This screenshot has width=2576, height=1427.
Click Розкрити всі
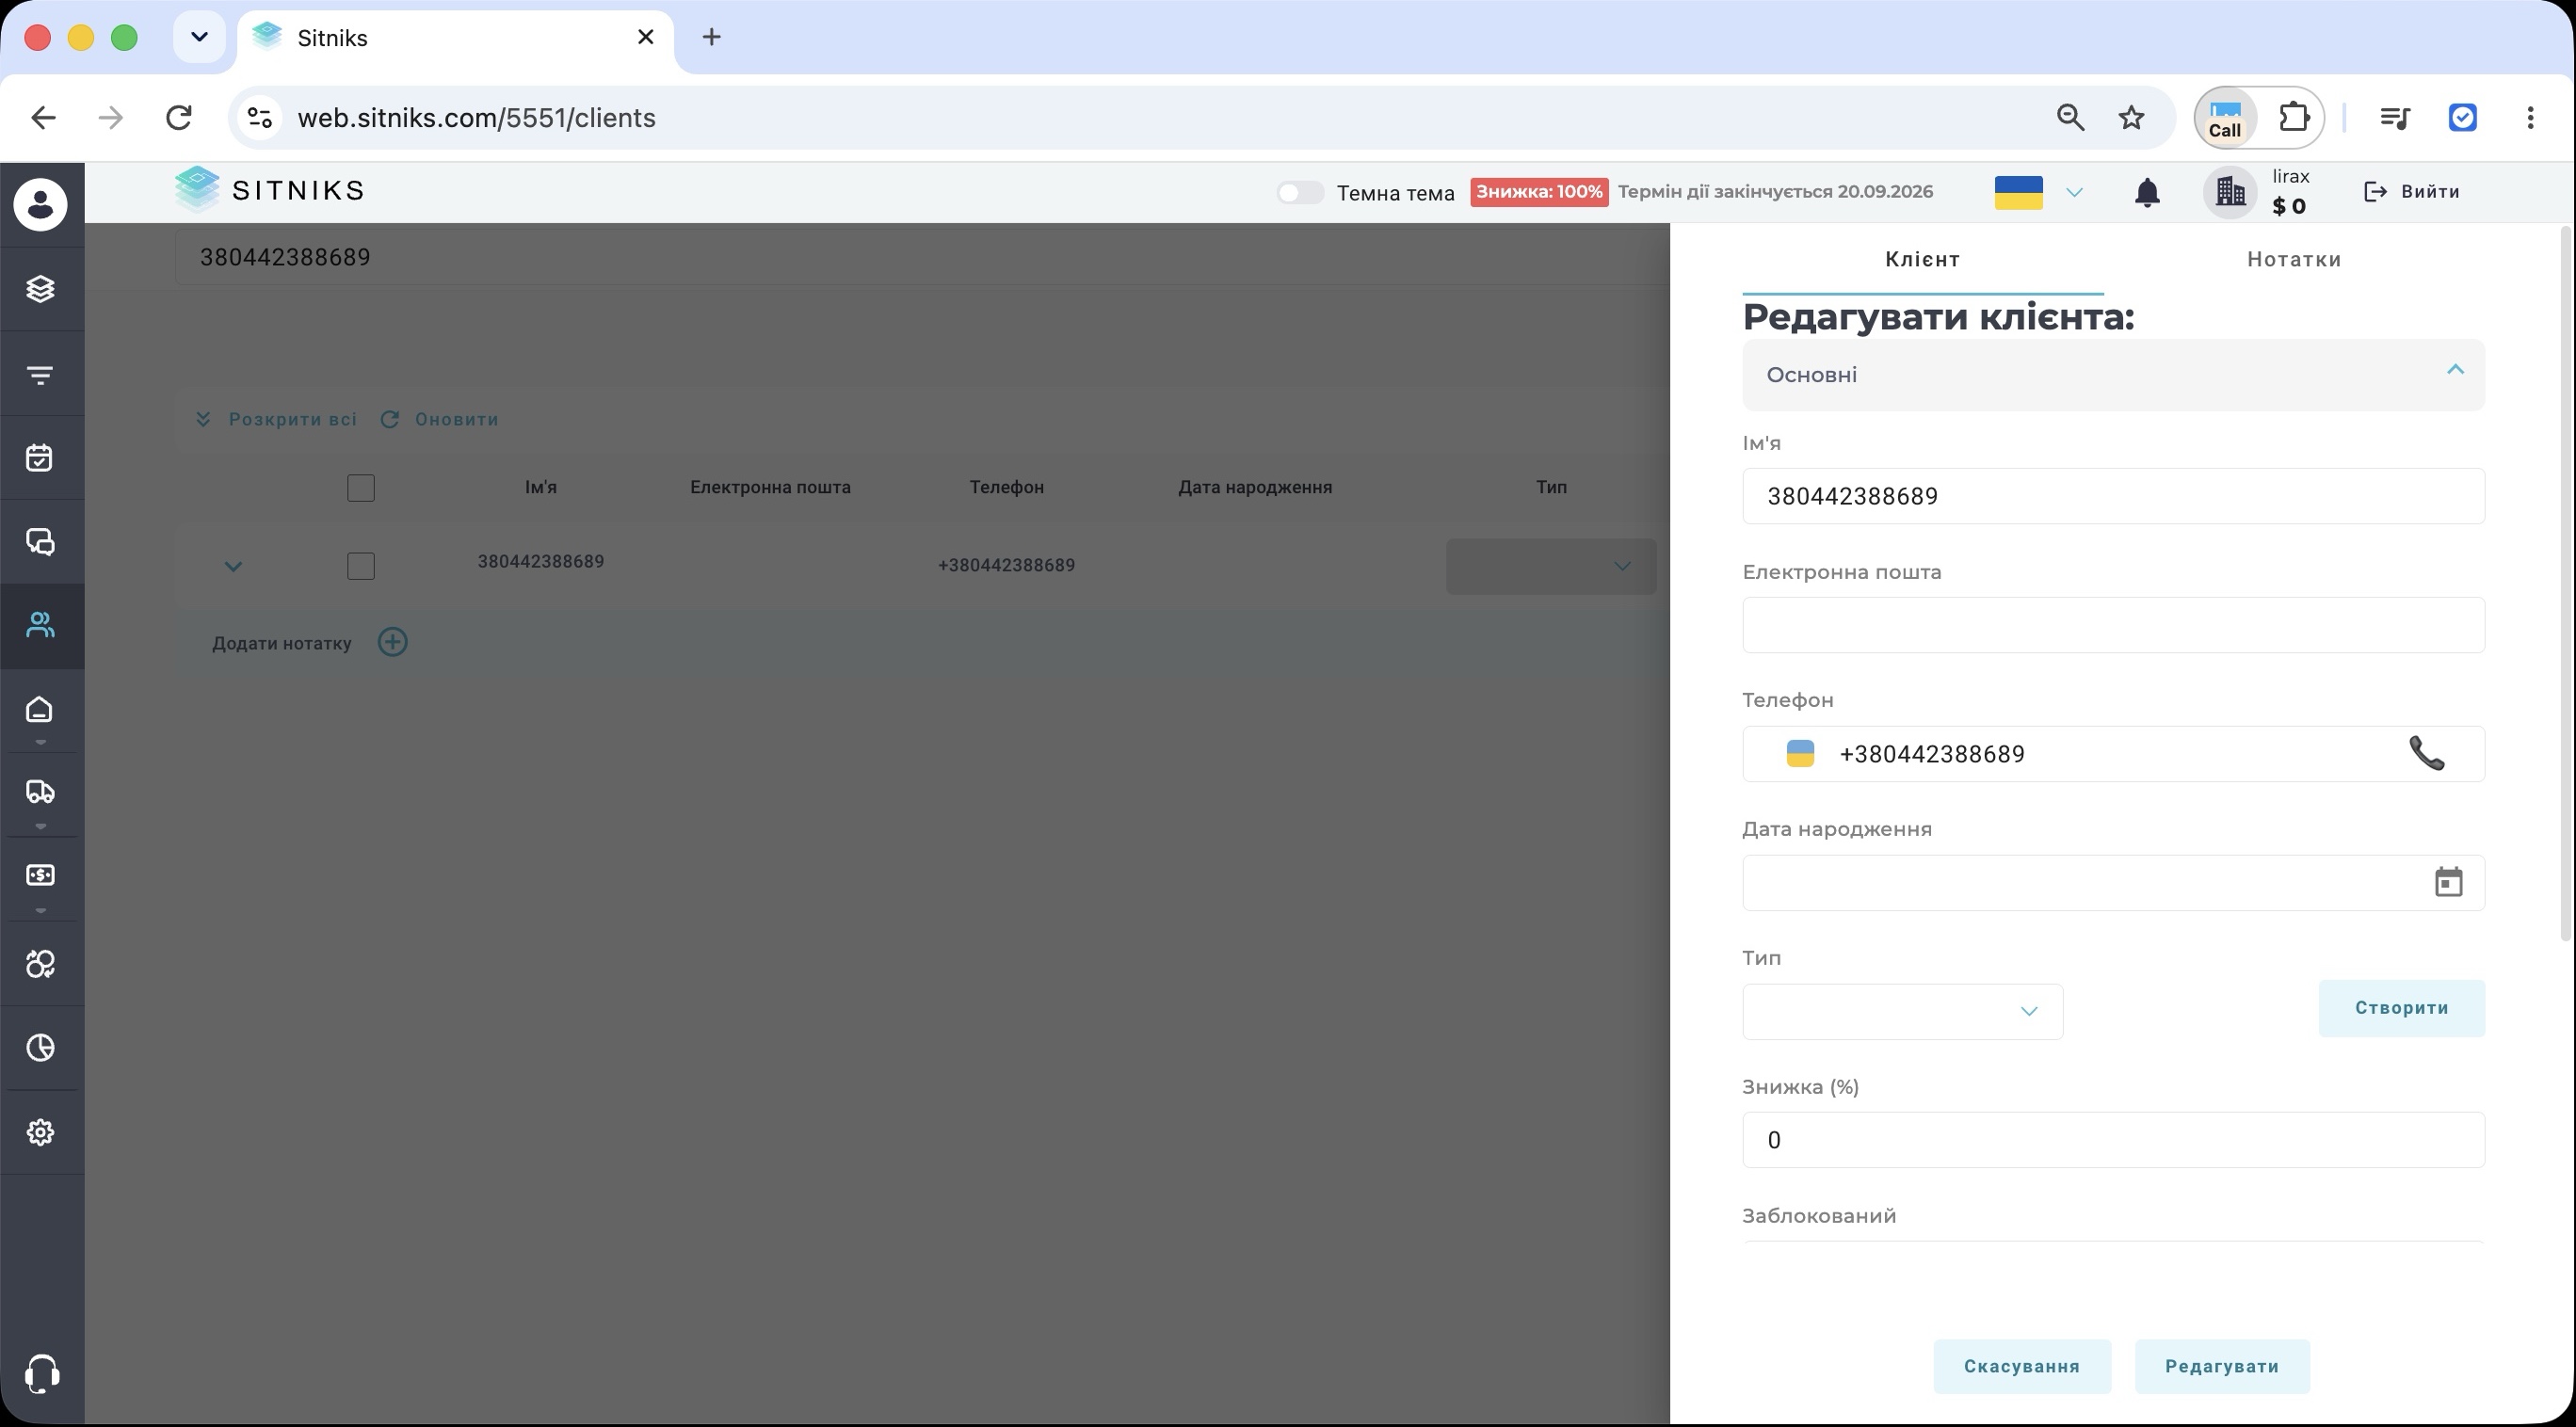point(276,419)
